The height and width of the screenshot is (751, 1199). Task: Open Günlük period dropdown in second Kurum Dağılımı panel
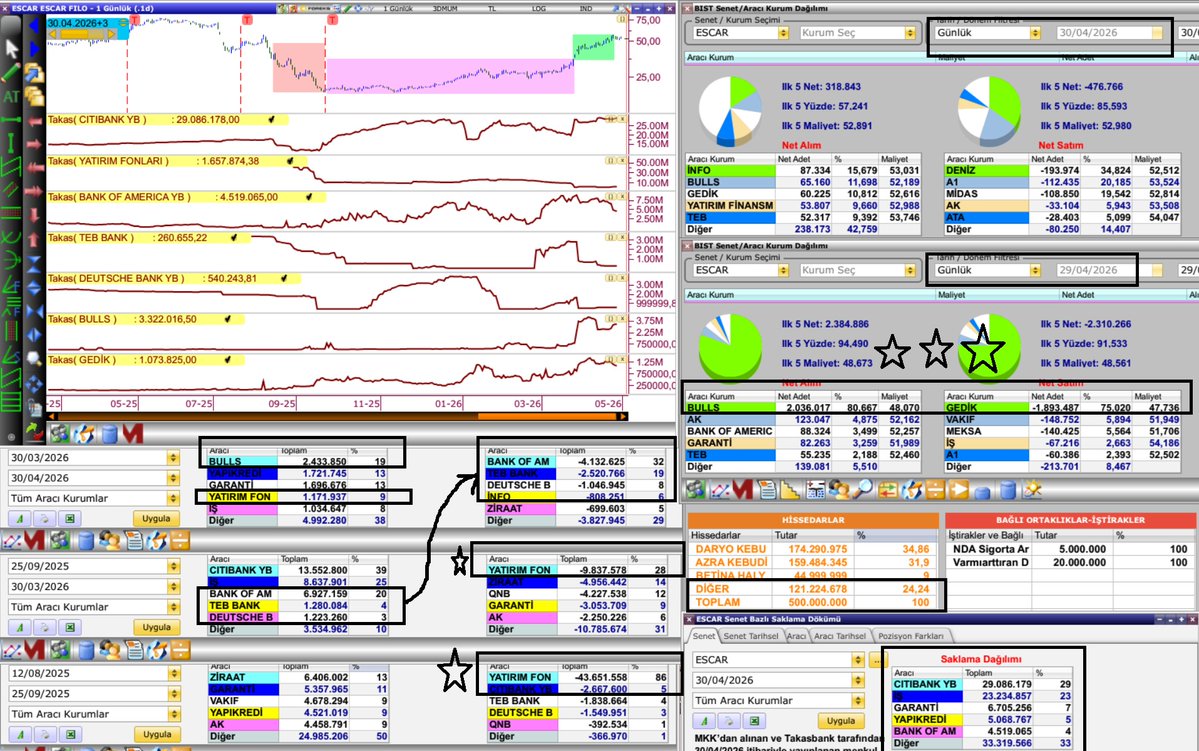(x=1035, y=270)
